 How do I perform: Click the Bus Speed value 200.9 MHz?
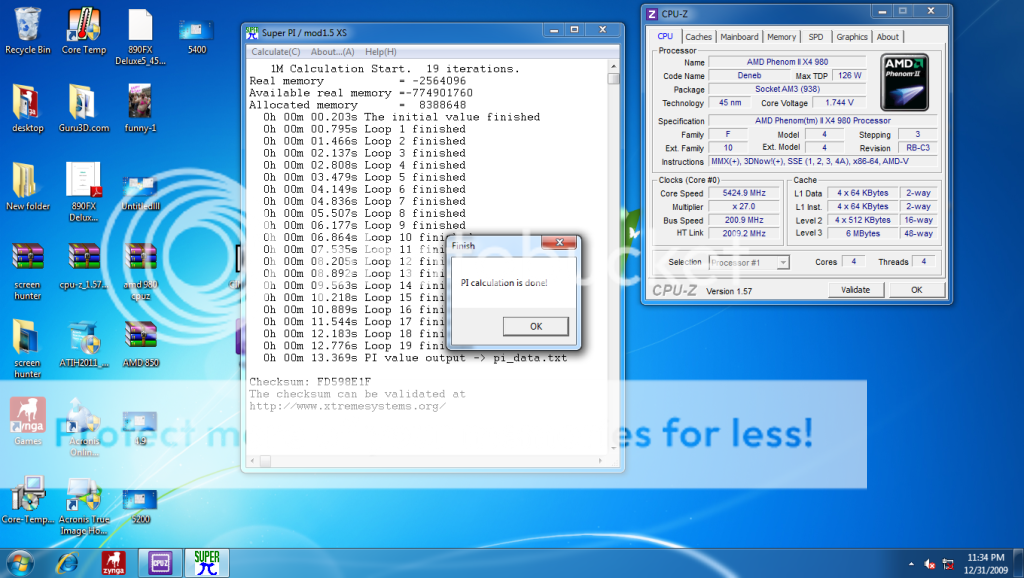coord(744,220)
